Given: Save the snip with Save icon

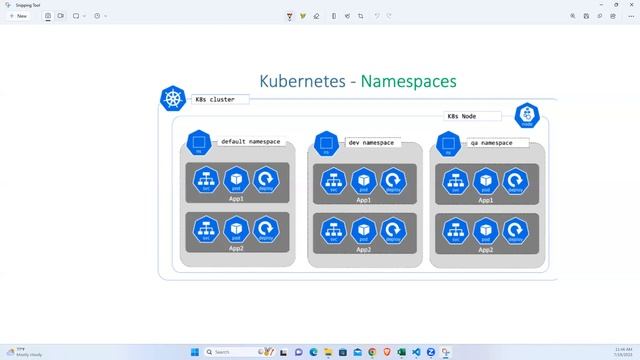Looking at the screenshot, I should (586, 16).
